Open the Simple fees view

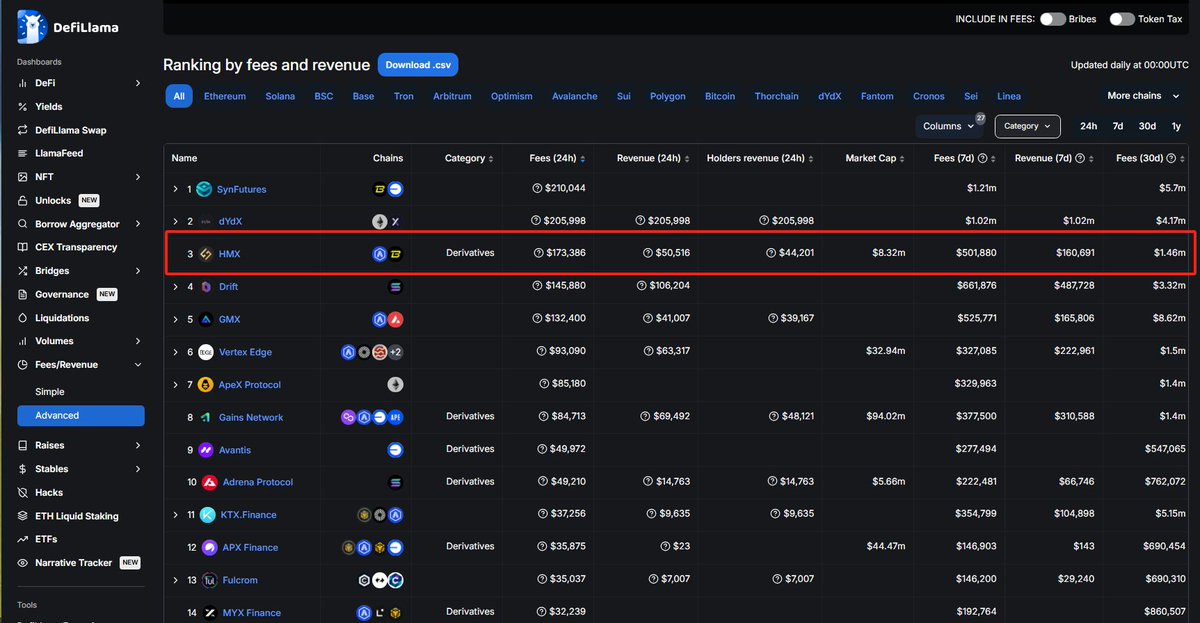[50, 392]
